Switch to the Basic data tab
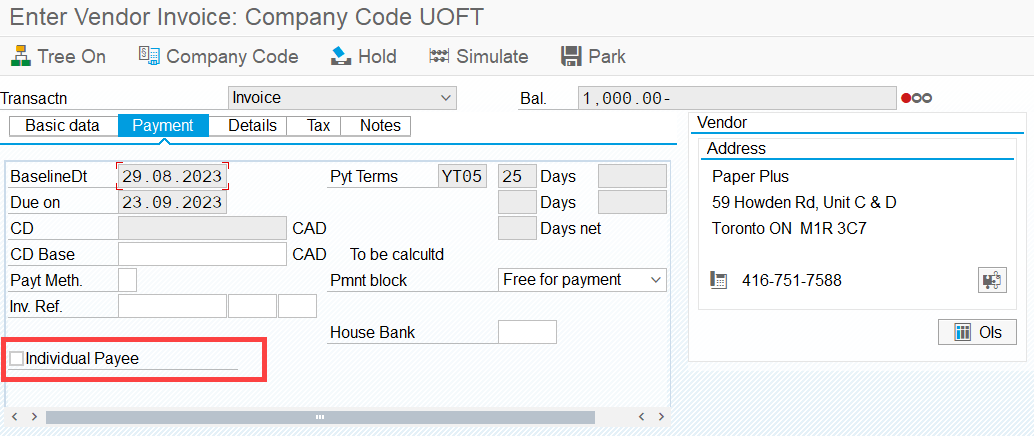The height and width of the screenshot is (436, 1034). (63, 126)
